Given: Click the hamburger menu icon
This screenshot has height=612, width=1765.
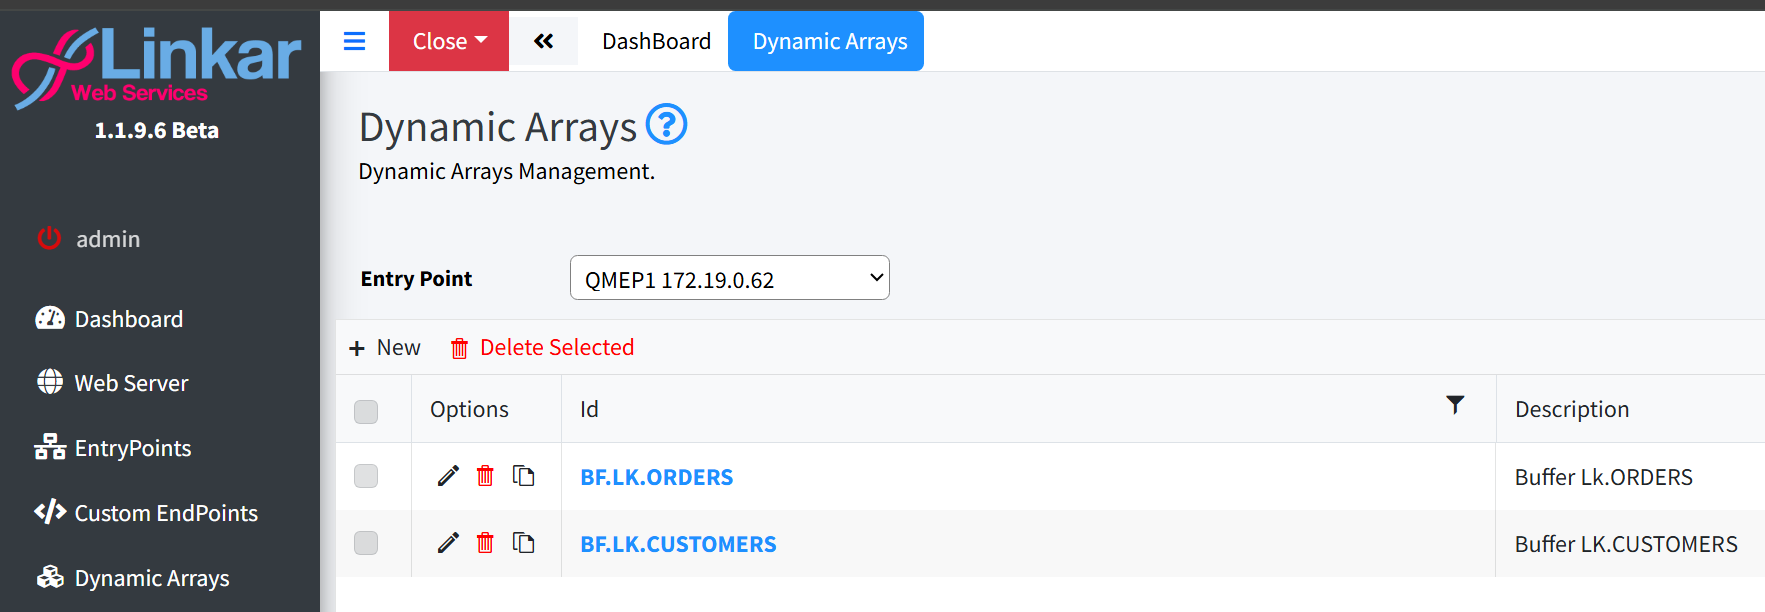Looking at the screenshot, I should click(354, 41).
